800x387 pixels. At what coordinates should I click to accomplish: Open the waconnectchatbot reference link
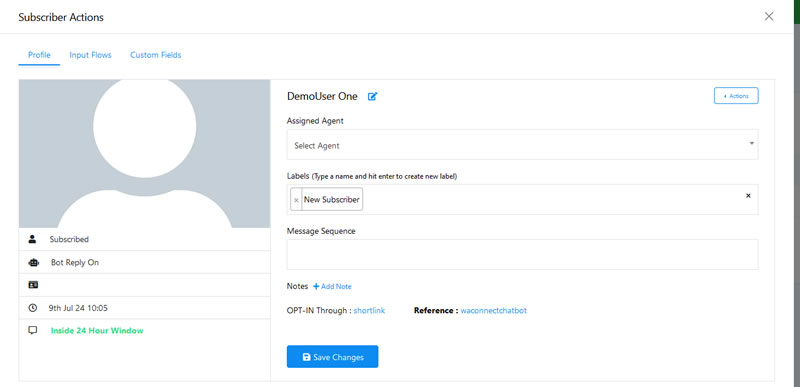tap(493, 311)
